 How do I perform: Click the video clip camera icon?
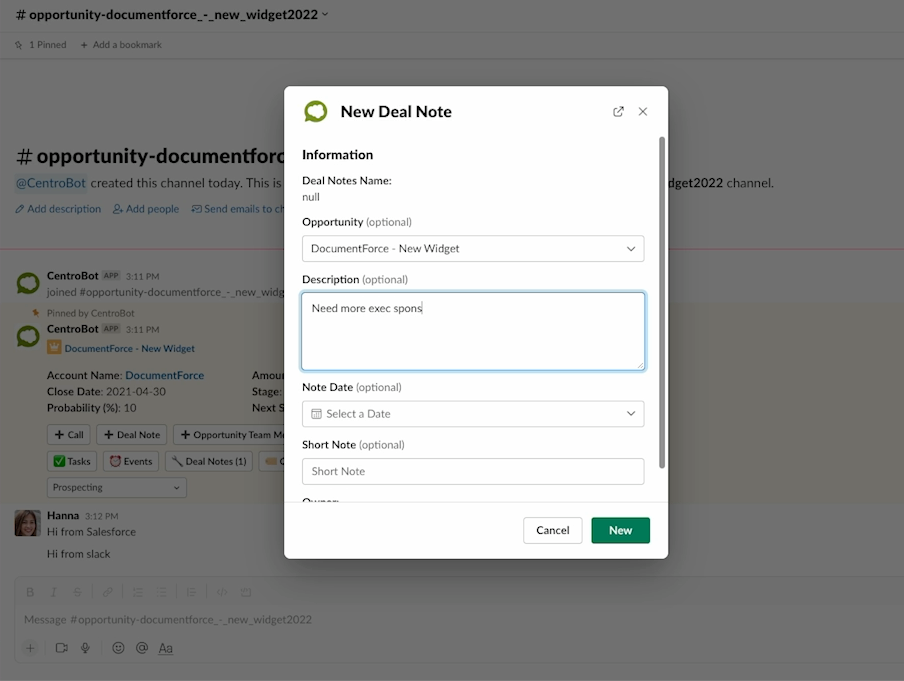62,648
